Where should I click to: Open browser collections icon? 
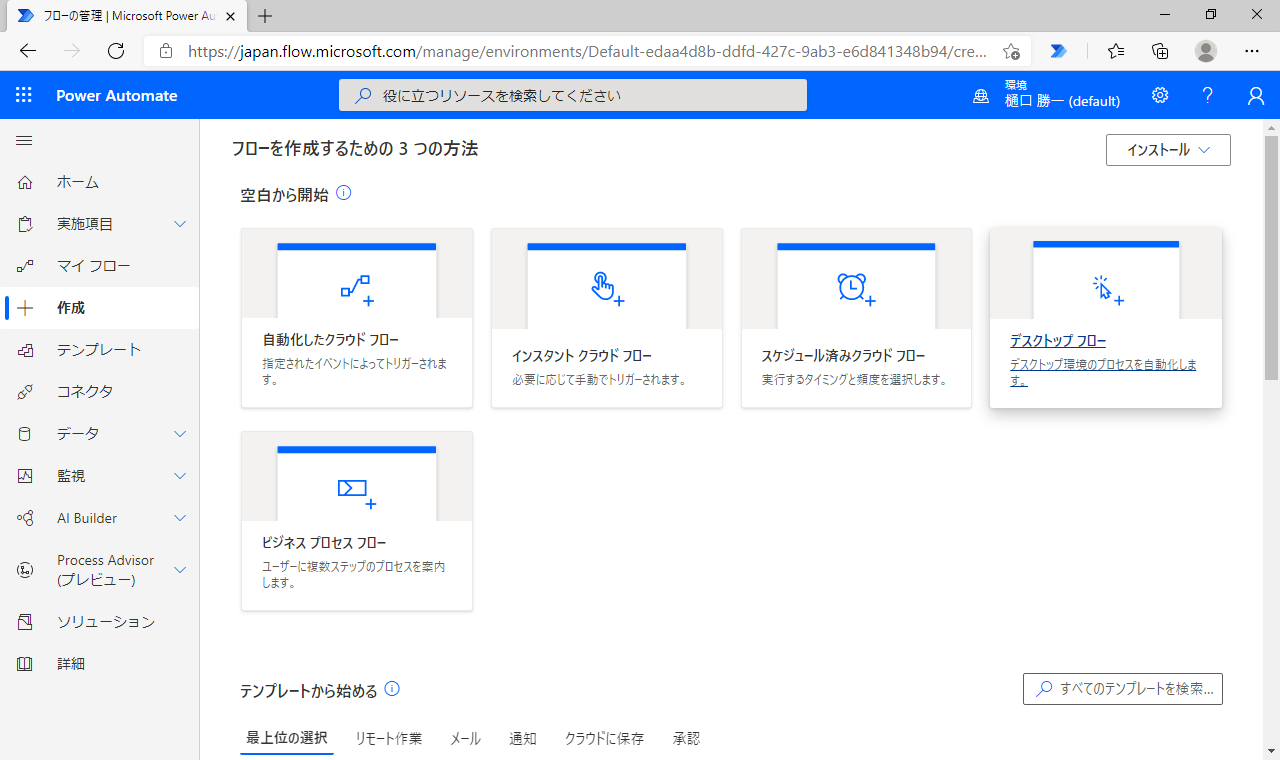click(1160, 51)
